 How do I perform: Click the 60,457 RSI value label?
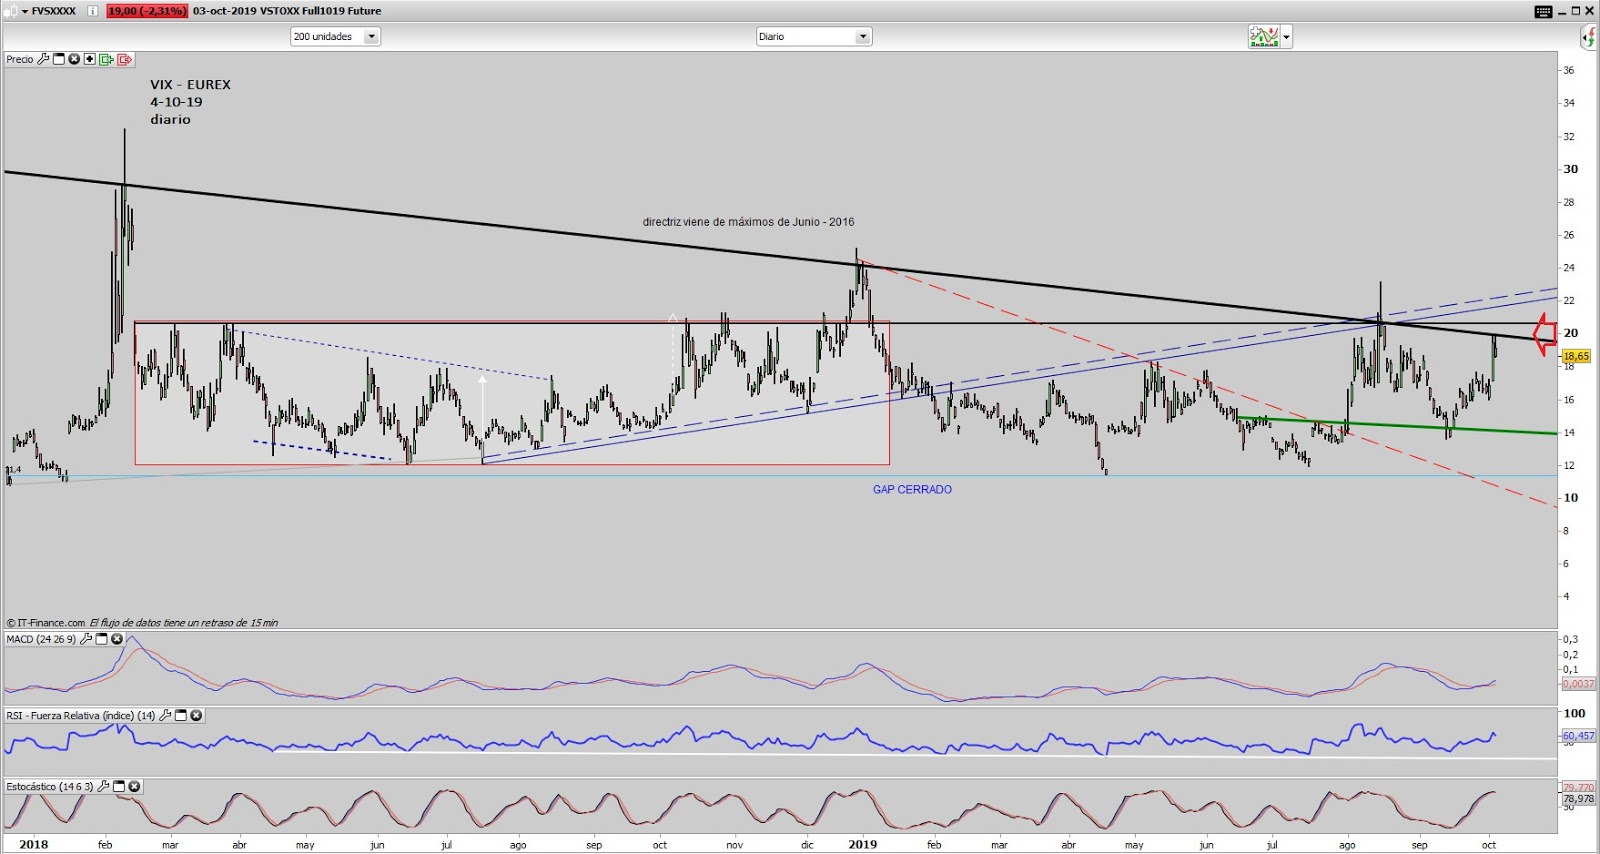[1578, 735]
